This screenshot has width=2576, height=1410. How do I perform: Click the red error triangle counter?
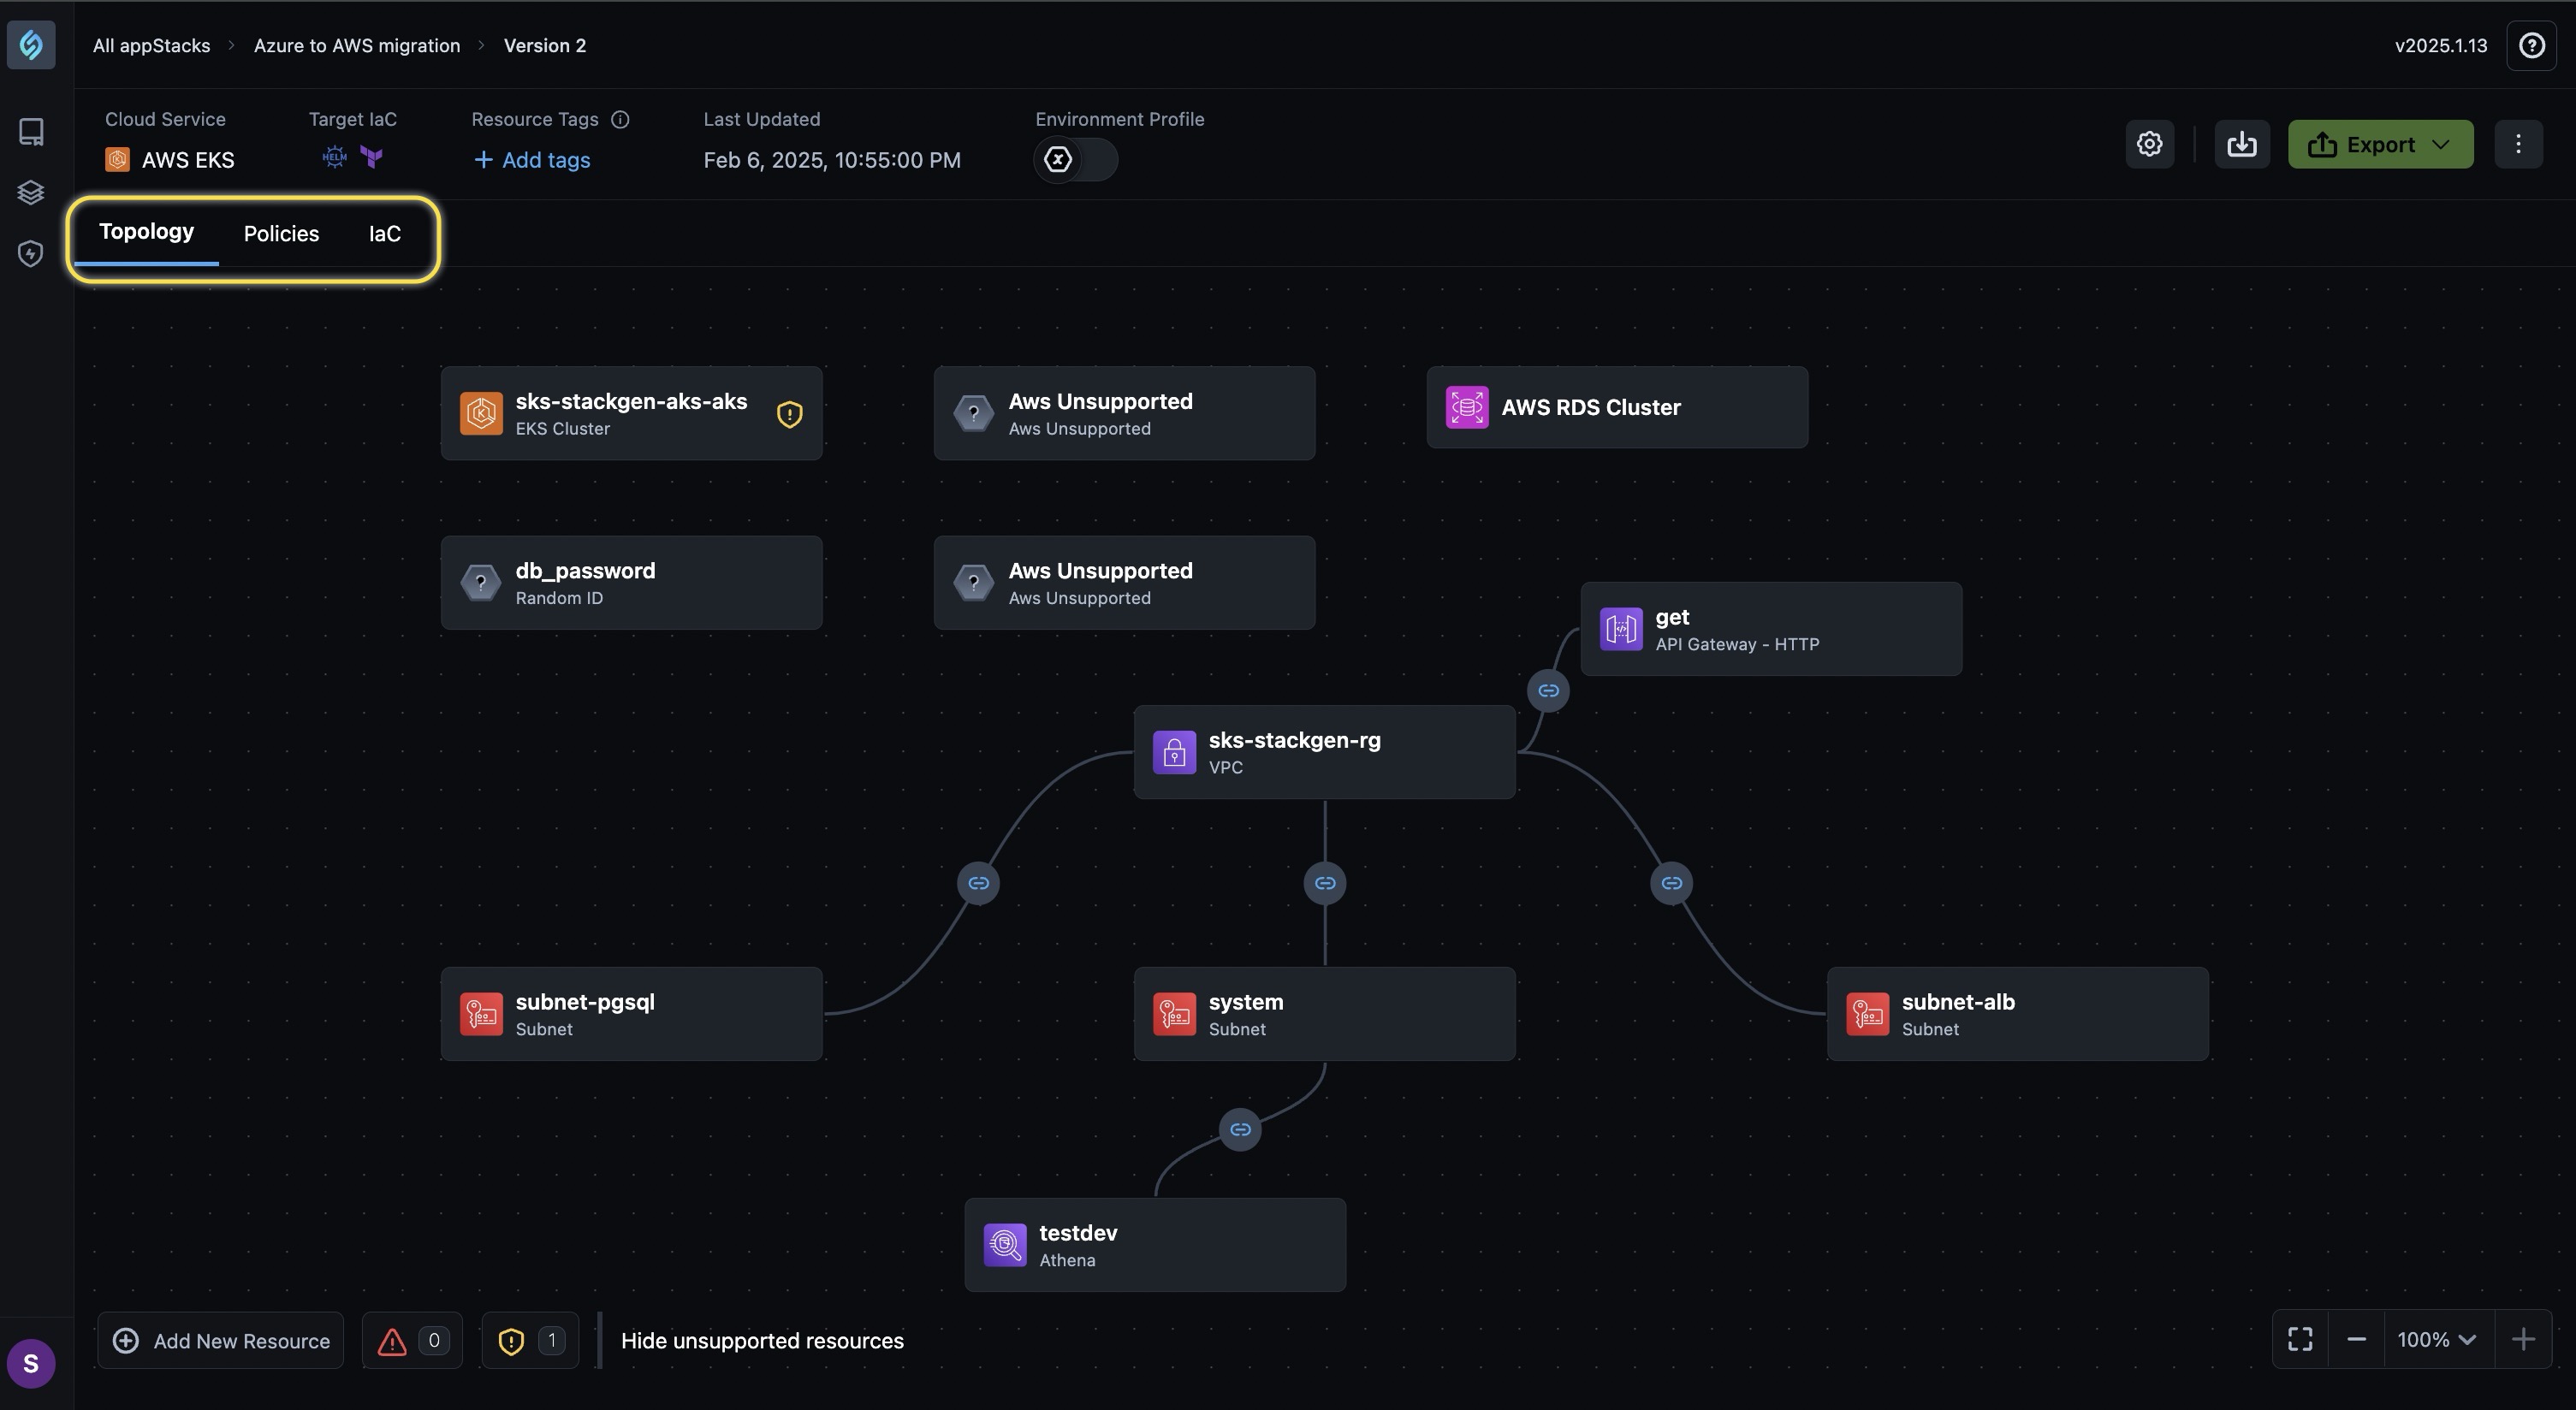412,1340
